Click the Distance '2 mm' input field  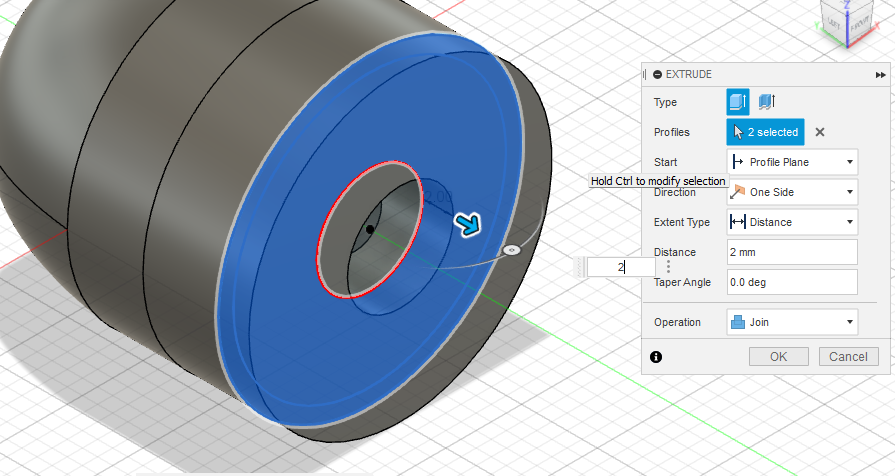pos(792,252)
